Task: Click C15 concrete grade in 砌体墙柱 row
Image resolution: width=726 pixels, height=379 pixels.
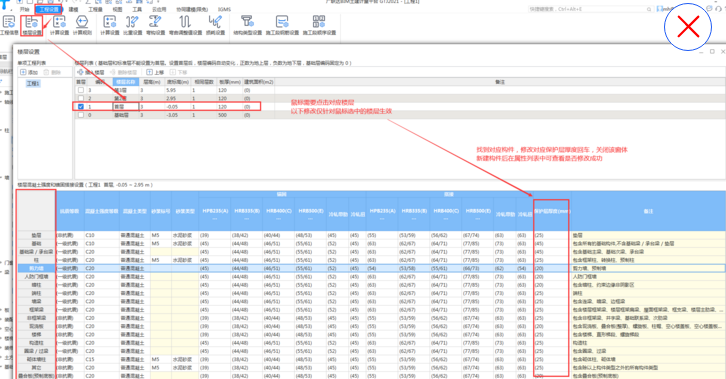Action: [101, 360]
